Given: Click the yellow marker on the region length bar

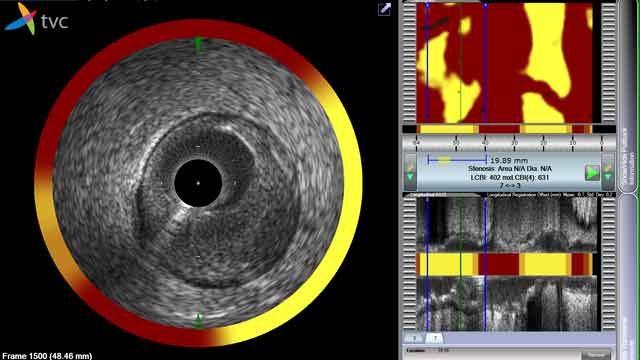Looking at the screenshot, I should pyautogui.click(x=443, y=160).
